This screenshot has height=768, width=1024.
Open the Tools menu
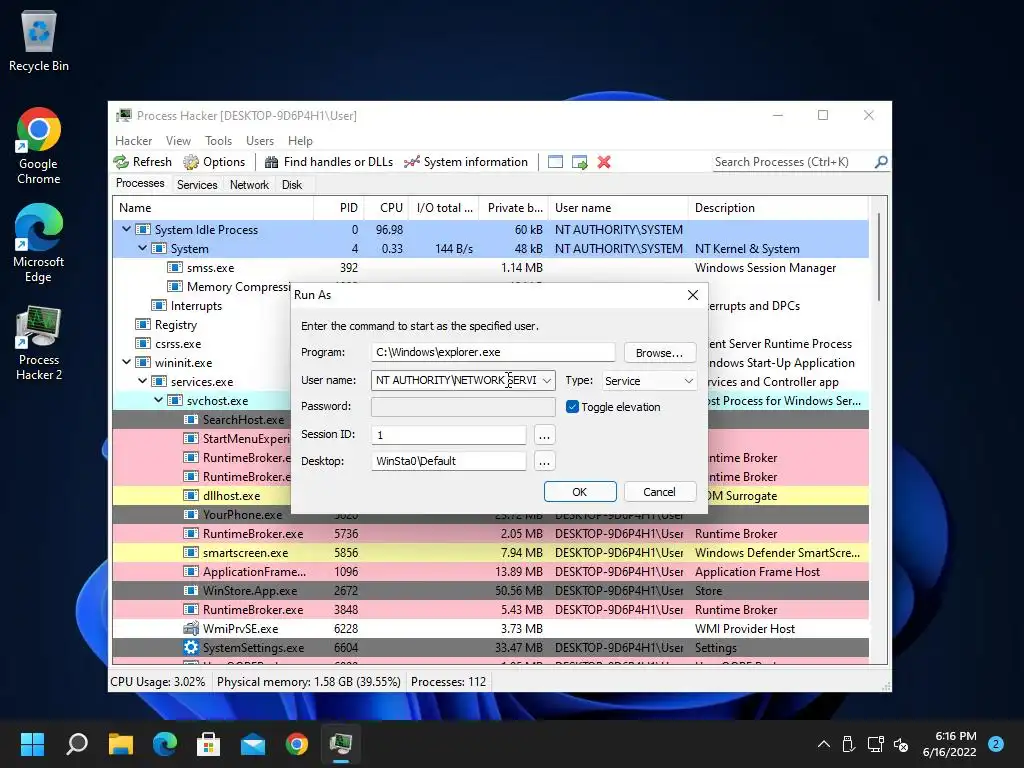coord(218,140)
